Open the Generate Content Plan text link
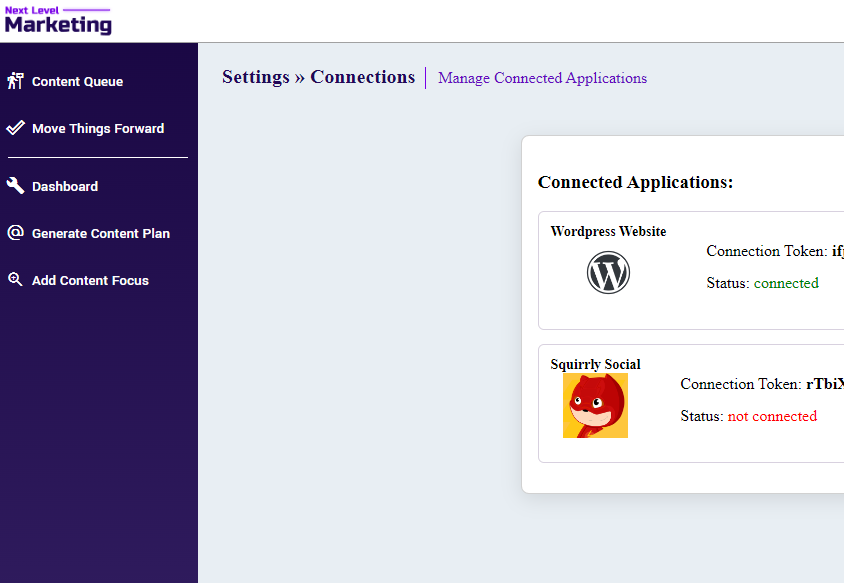Viewport: 844px width, 583px height. (x=101, y=234)
